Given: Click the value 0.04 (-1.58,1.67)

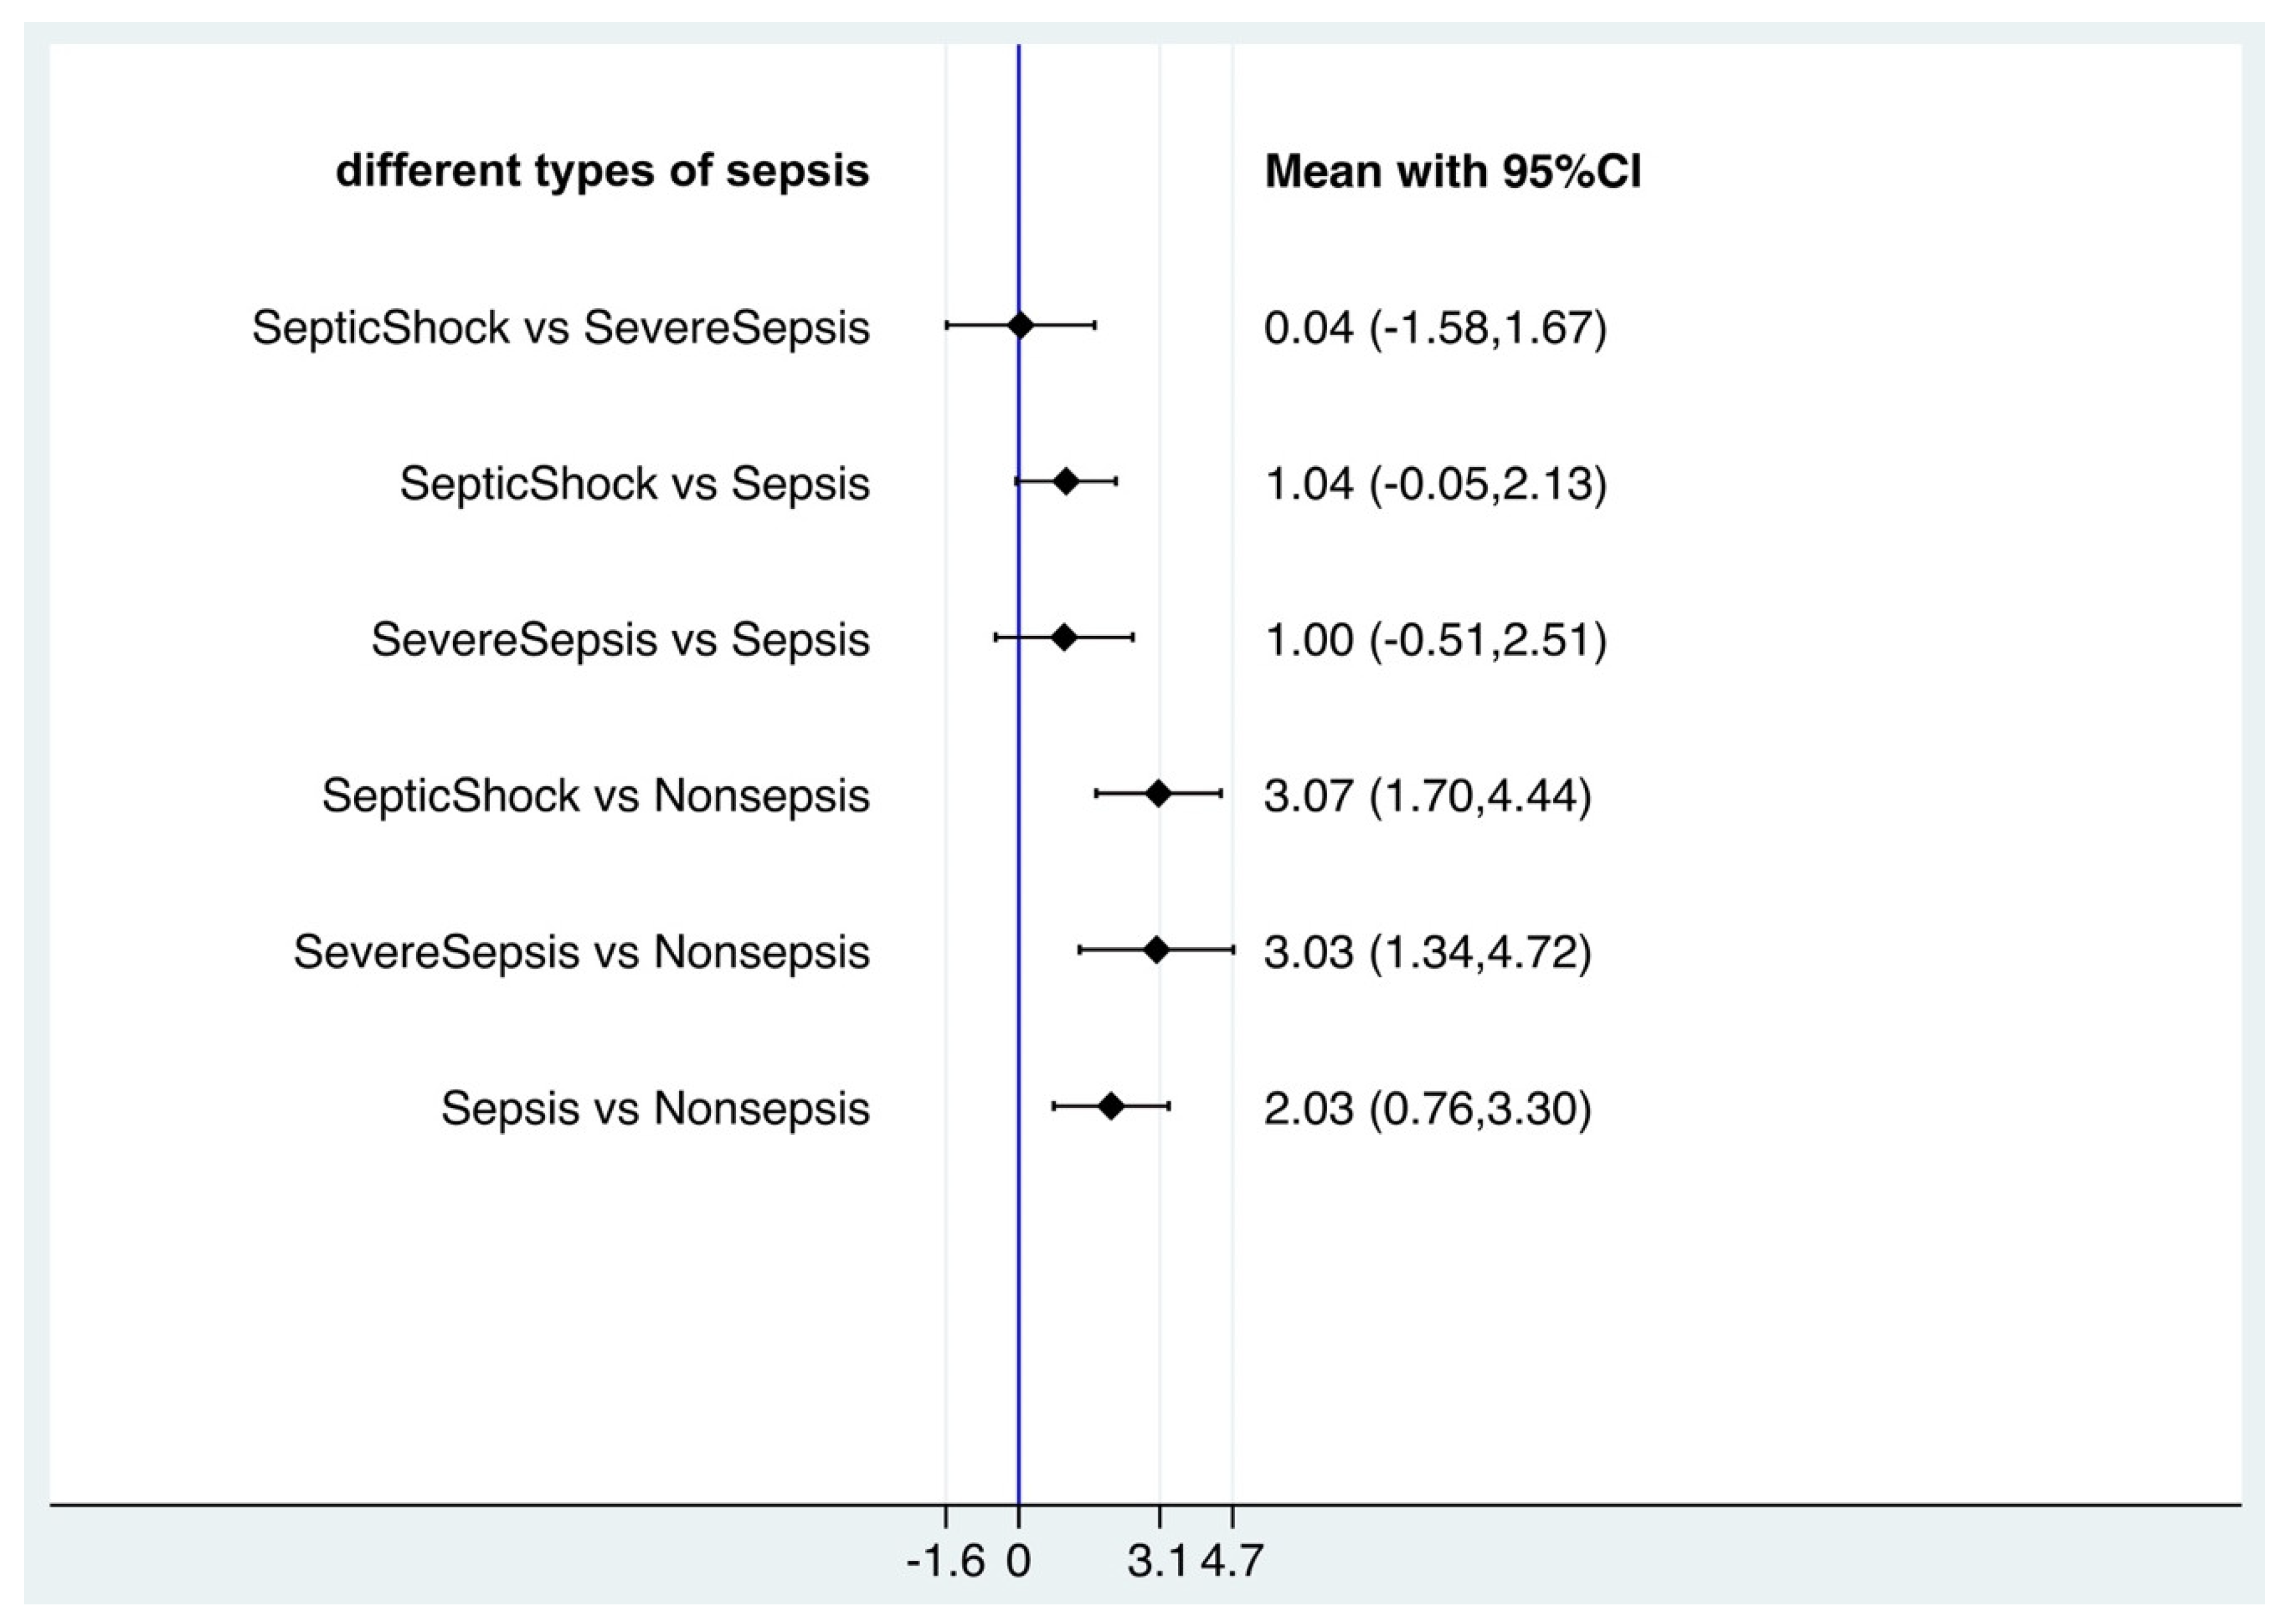Looking at the screenshot, I should click(1435, 327).
